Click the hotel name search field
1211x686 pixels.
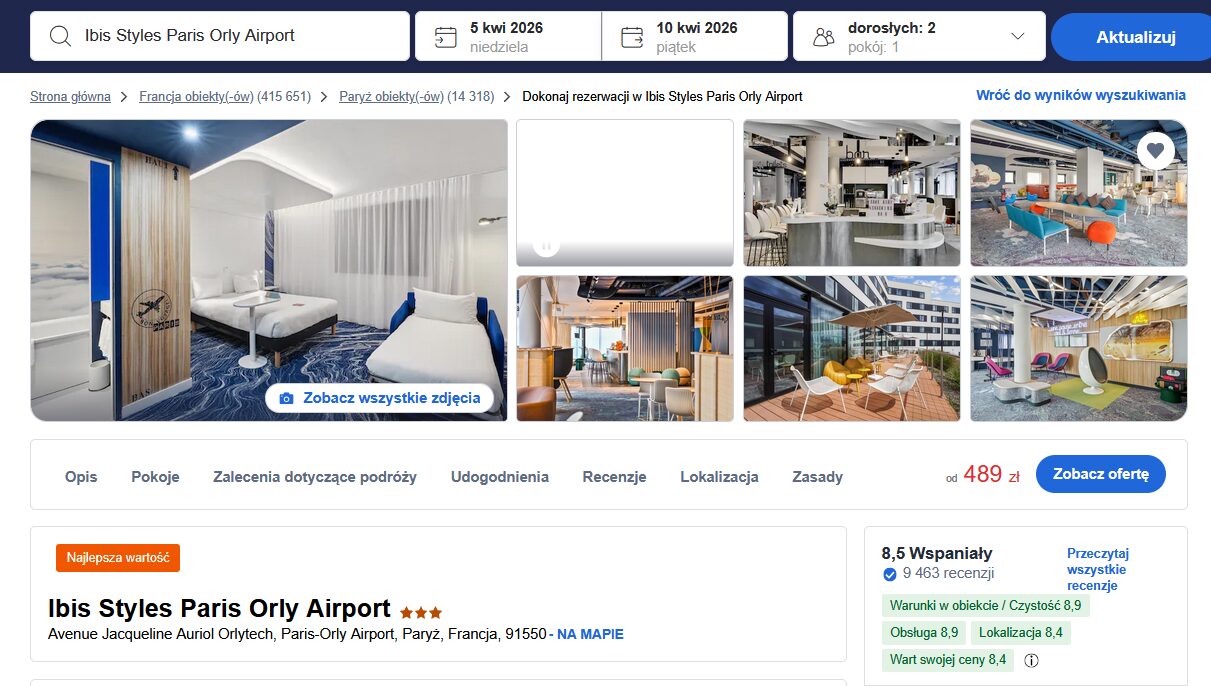(x=220, y=36)
